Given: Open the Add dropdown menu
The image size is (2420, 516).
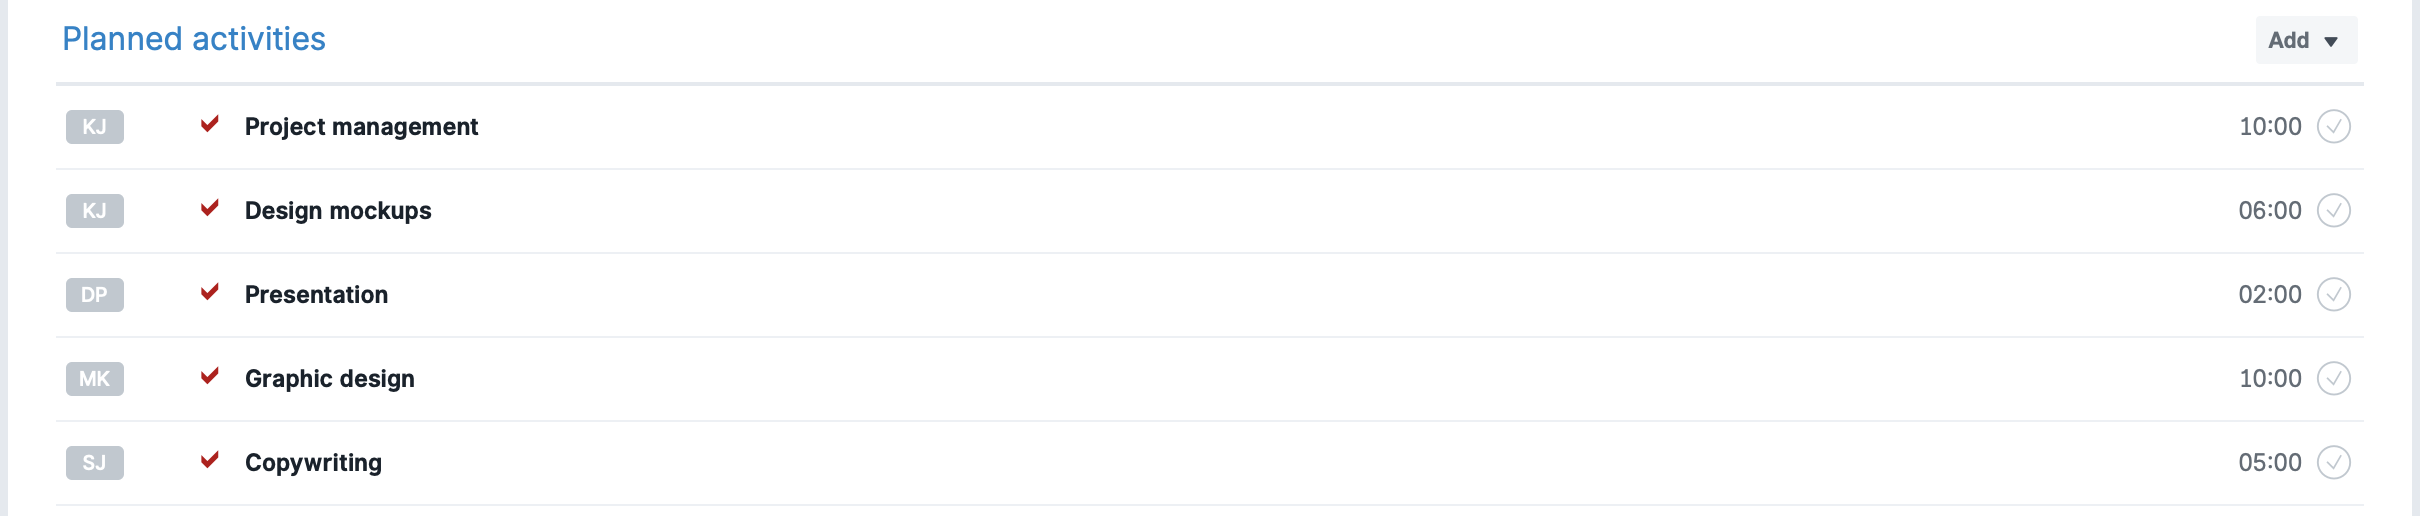Looking at the screenshot, I should tap(2306, 40).
